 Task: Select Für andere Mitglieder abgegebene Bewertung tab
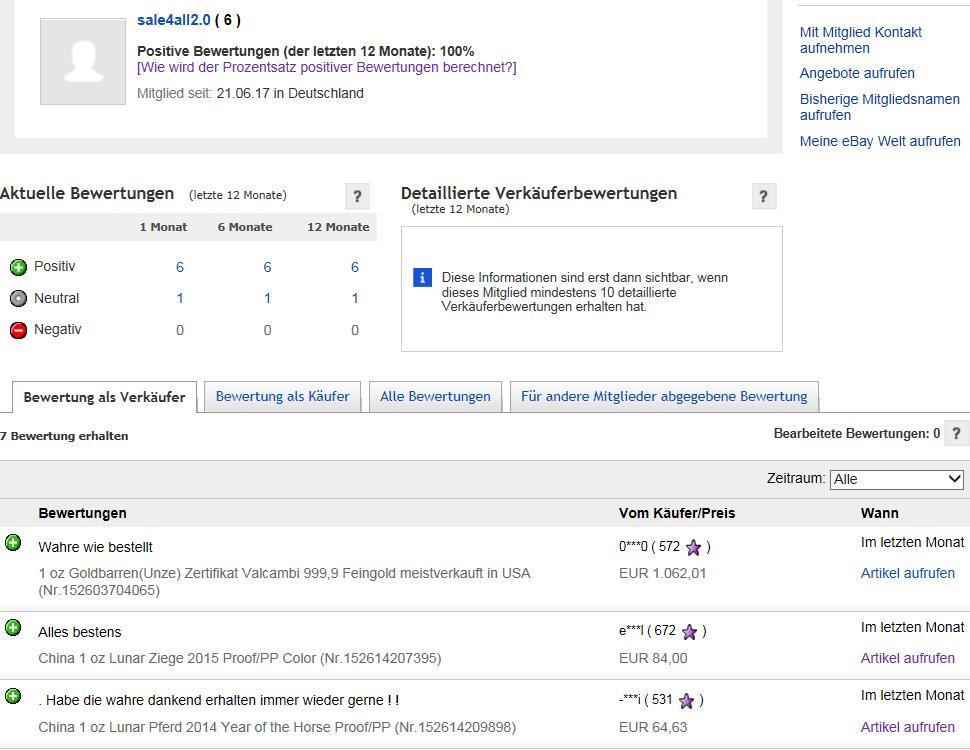click(664, 396)
